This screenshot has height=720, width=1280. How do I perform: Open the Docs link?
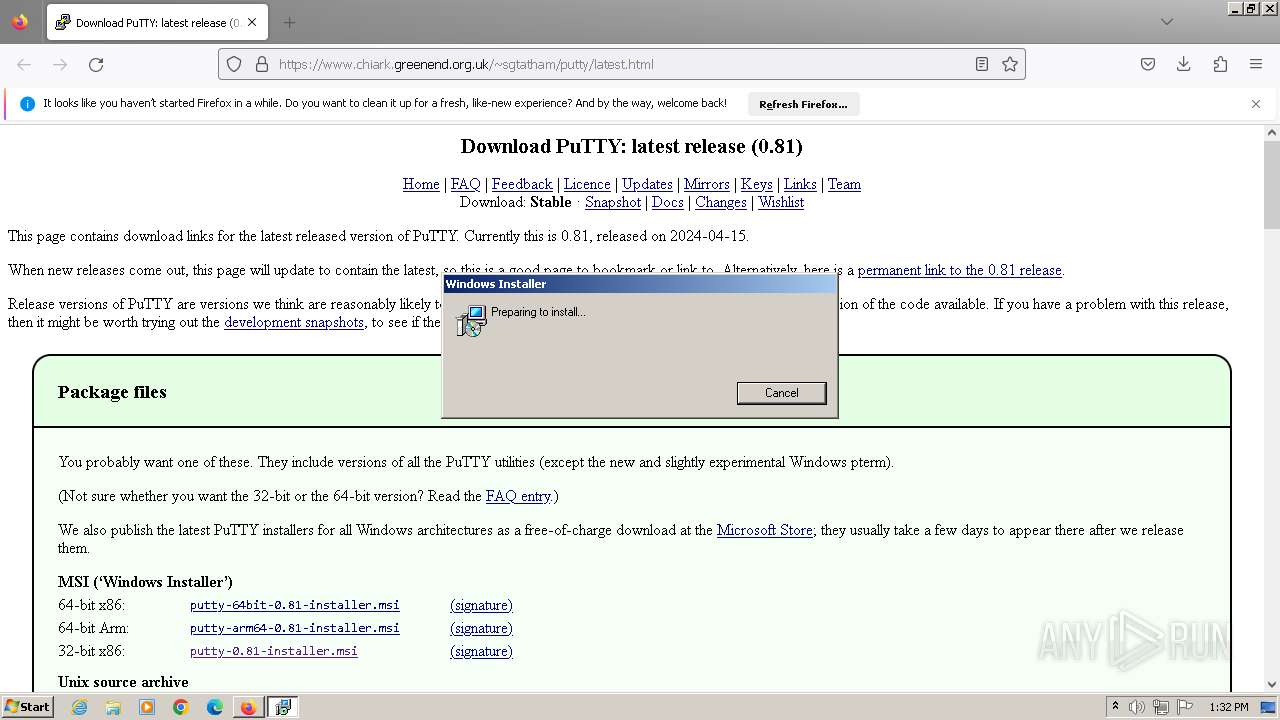pyautogui.click(x=667, y=202)
